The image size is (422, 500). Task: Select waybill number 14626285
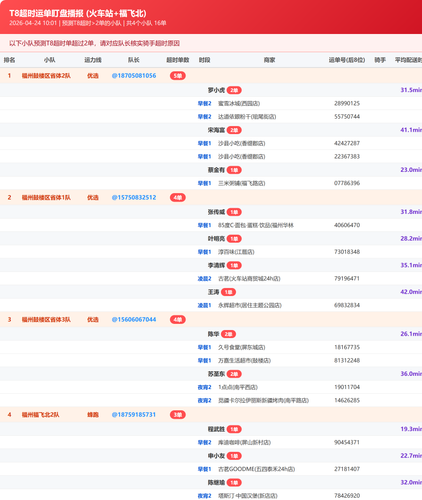347,401
